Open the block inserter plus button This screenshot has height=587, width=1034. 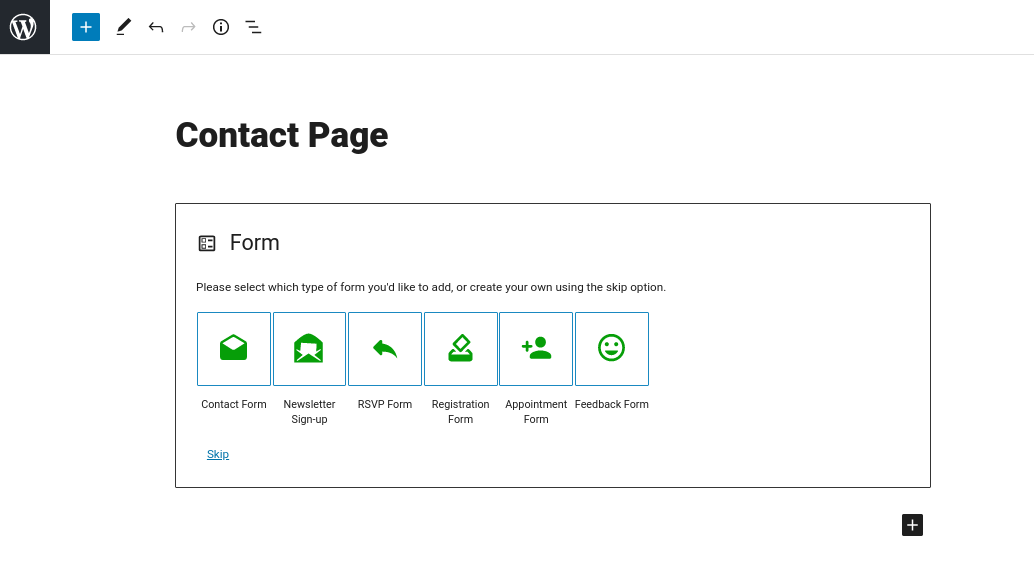86,27
